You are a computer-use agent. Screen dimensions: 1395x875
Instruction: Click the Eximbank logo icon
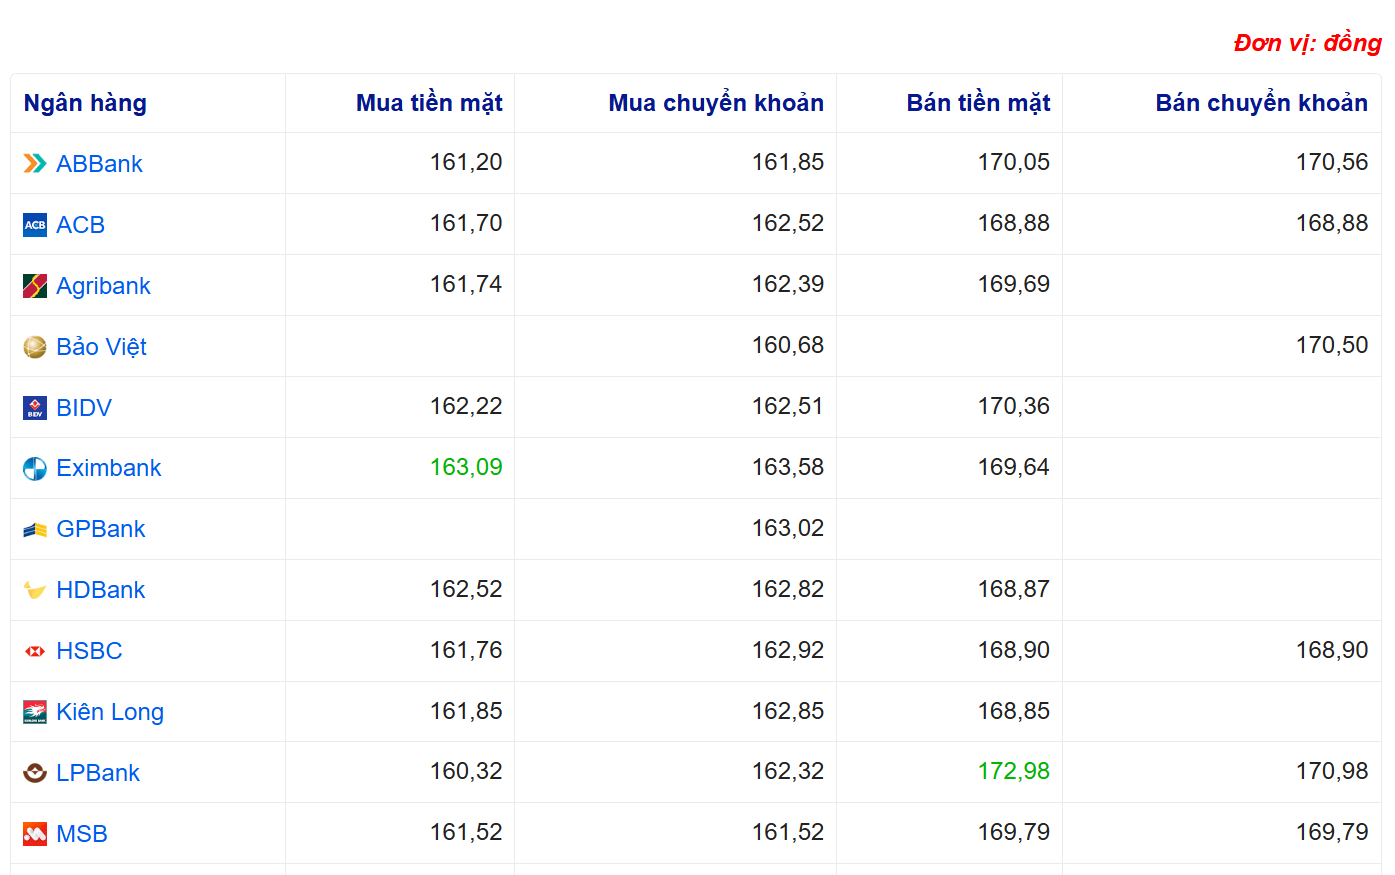35,469
